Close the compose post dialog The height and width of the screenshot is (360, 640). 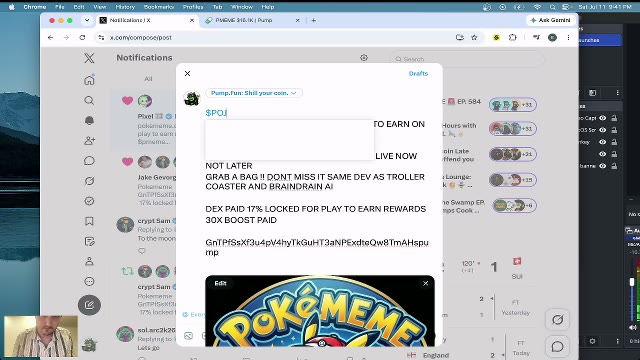tap(187, 73)
